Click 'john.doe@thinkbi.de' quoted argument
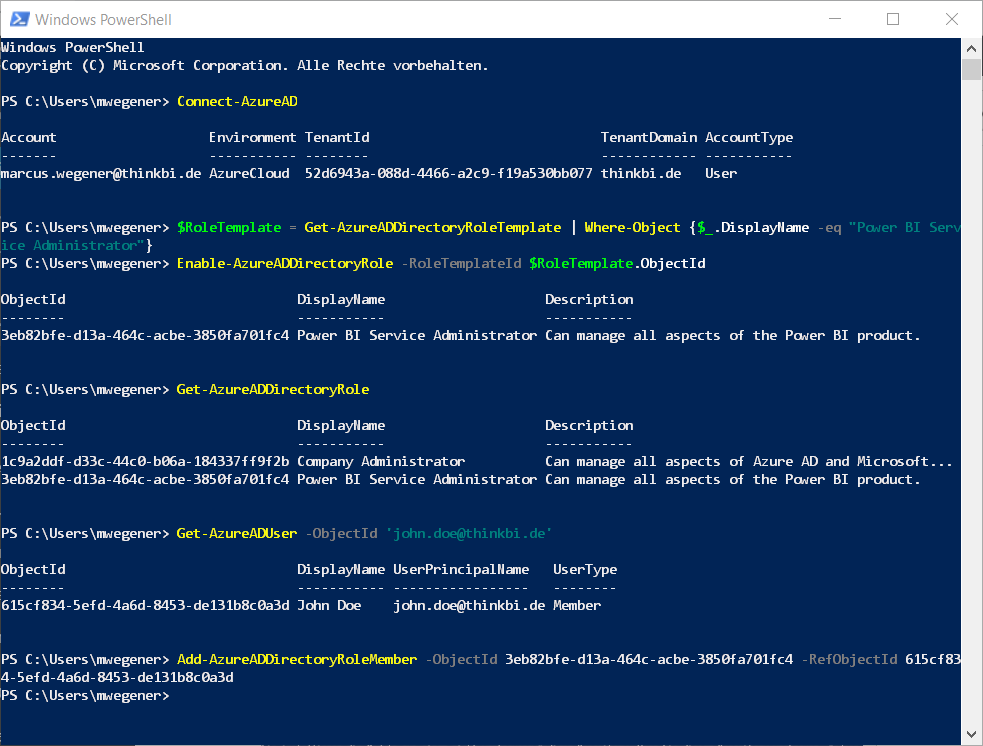The width and height of the screenshot is (983, 746). 469,534
